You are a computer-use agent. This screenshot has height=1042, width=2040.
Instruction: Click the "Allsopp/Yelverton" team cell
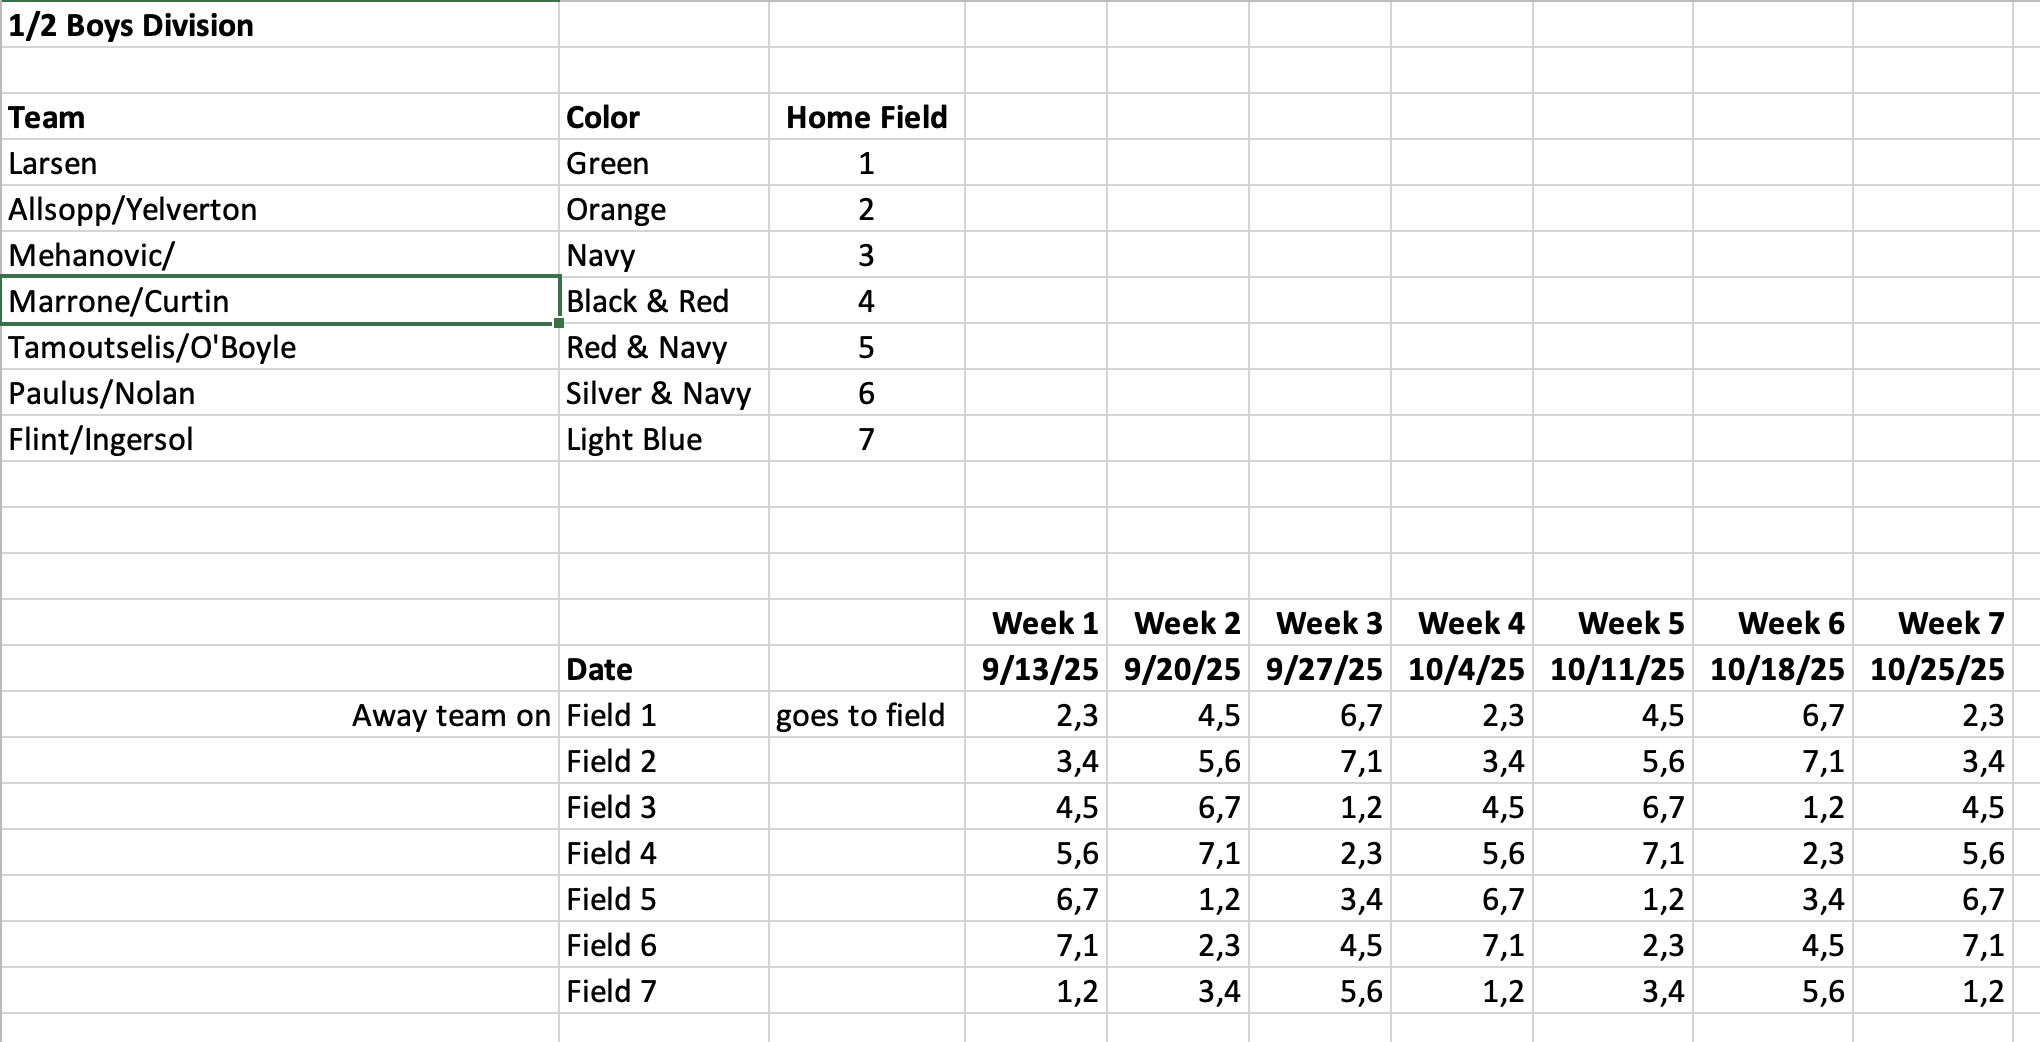coord(133,209)
